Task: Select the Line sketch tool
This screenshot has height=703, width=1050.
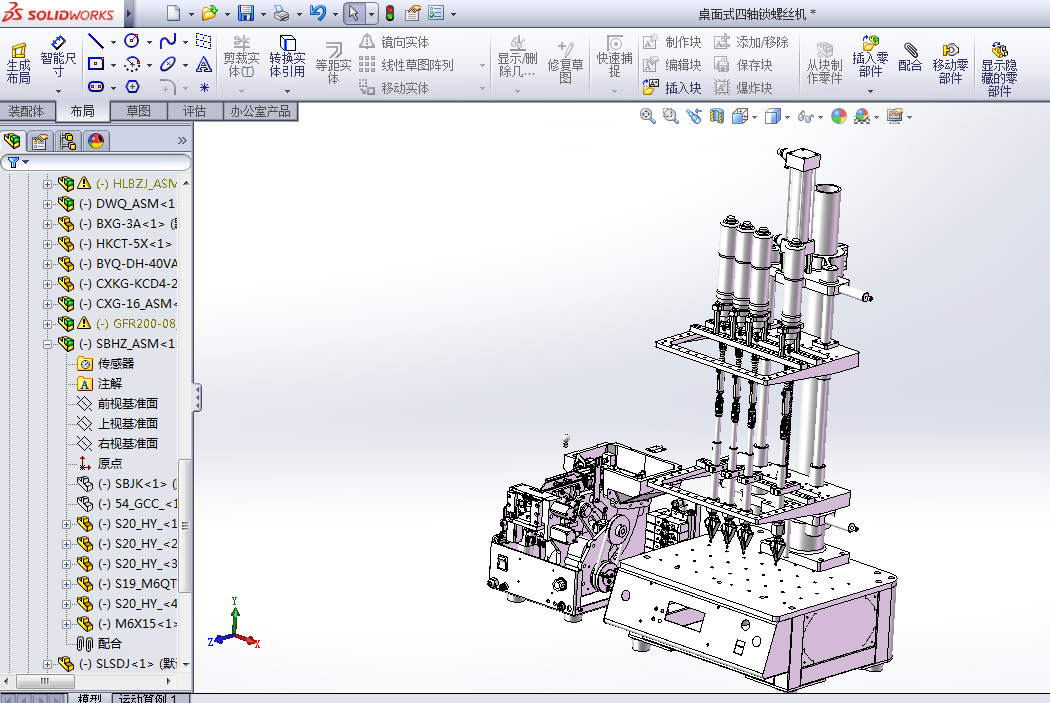Action: (x=97, y=41)
